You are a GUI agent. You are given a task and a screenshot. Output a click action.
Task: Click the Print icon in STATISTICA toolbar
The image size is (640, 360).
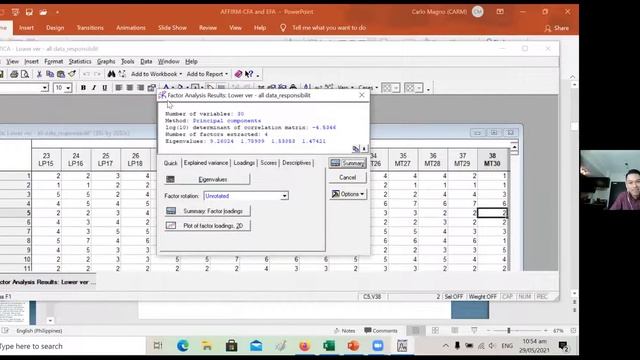pos(14,74)
